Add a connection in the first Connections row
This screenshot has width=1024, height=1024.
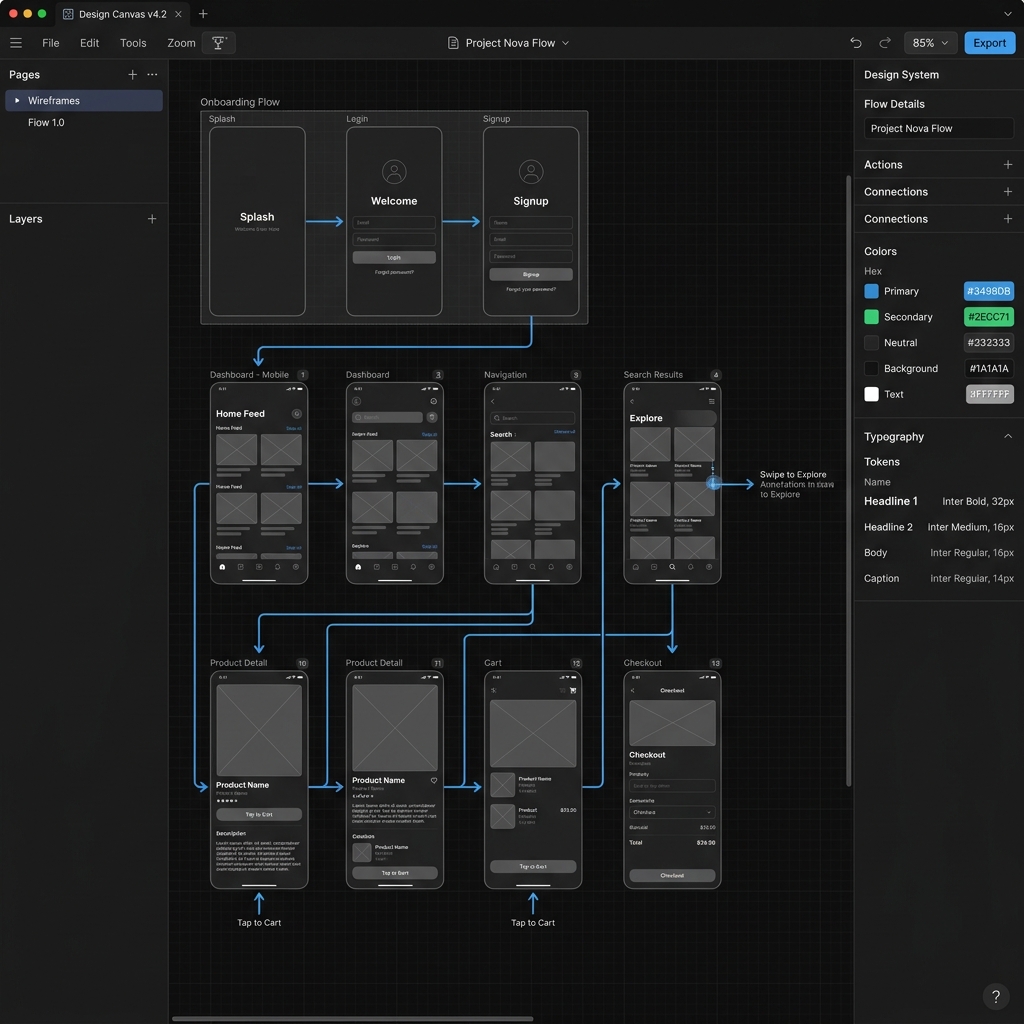tap(1008, 191)
